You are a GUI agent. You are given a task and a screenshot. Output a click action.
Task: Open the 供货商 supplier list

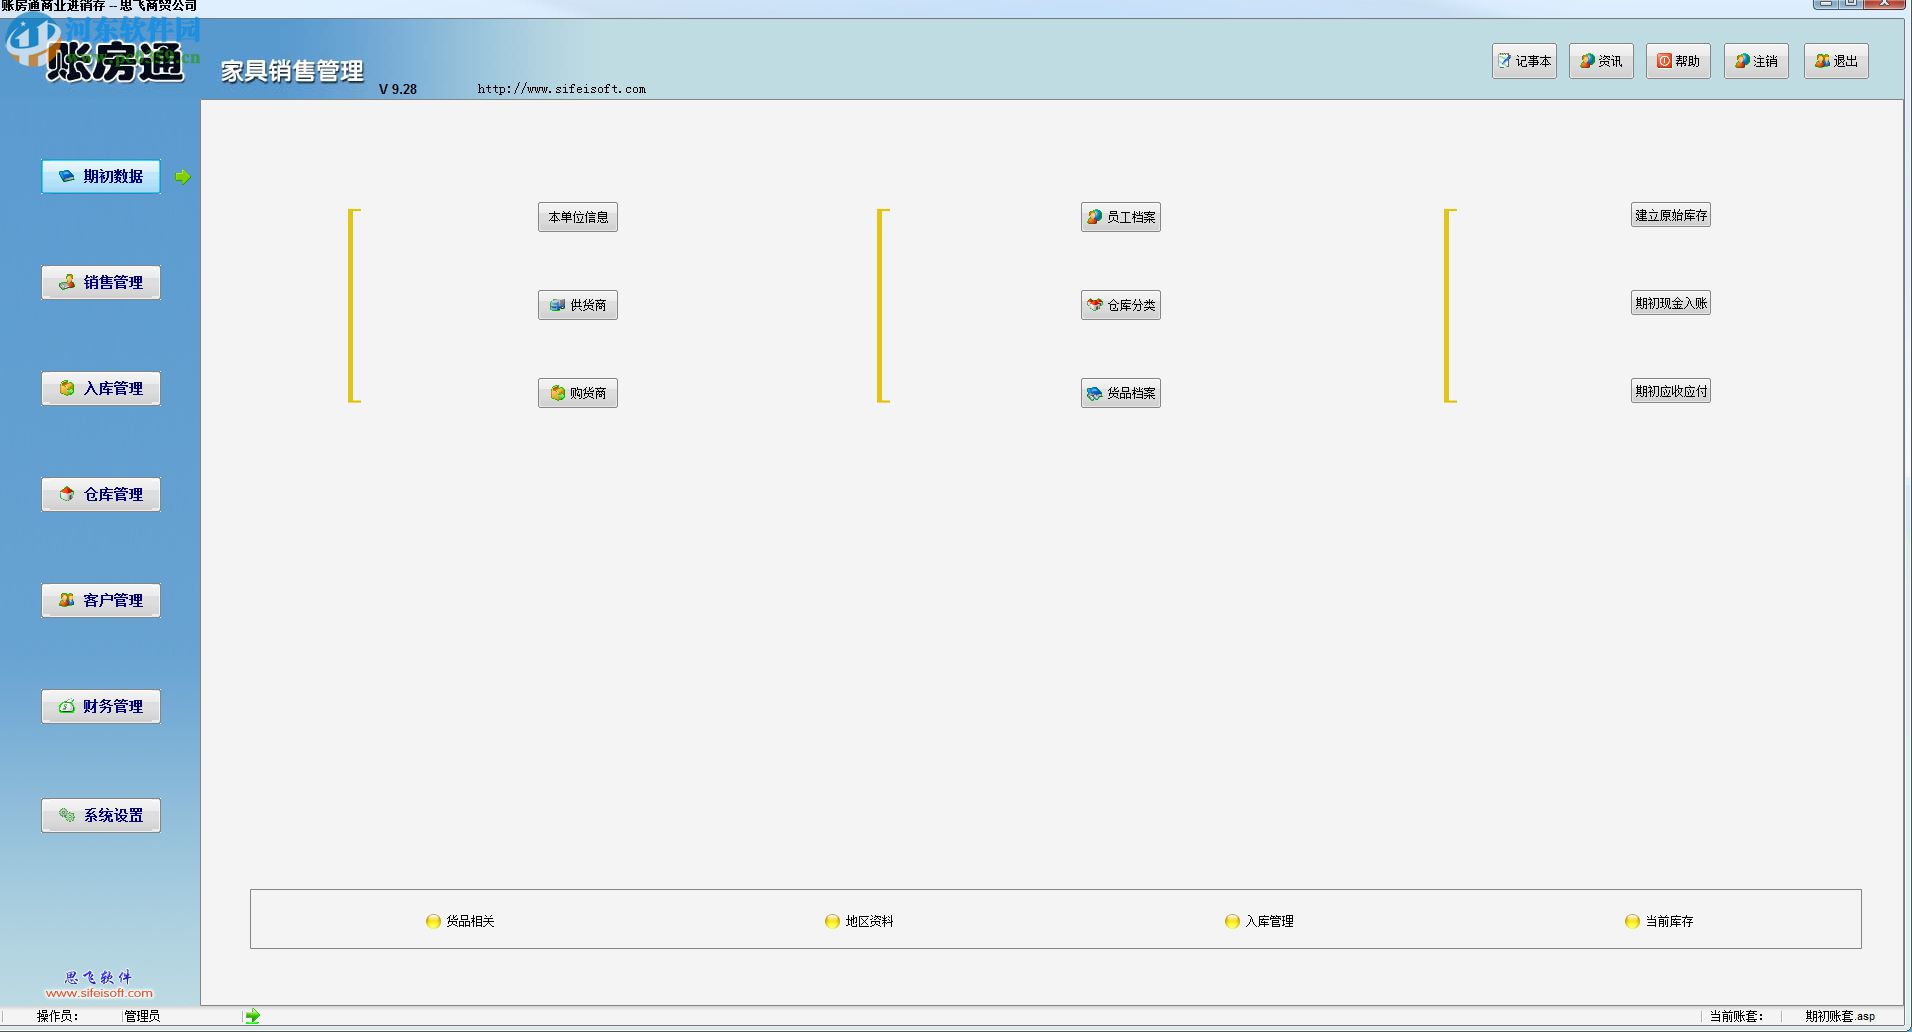578,305
